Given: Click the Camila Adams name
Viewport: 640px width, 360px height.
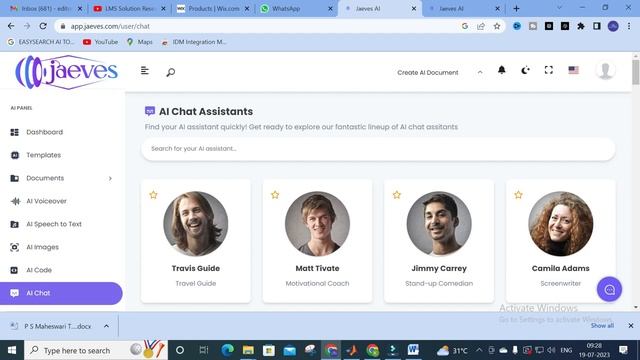Looking at the screenshot, I should coord(560,268).
